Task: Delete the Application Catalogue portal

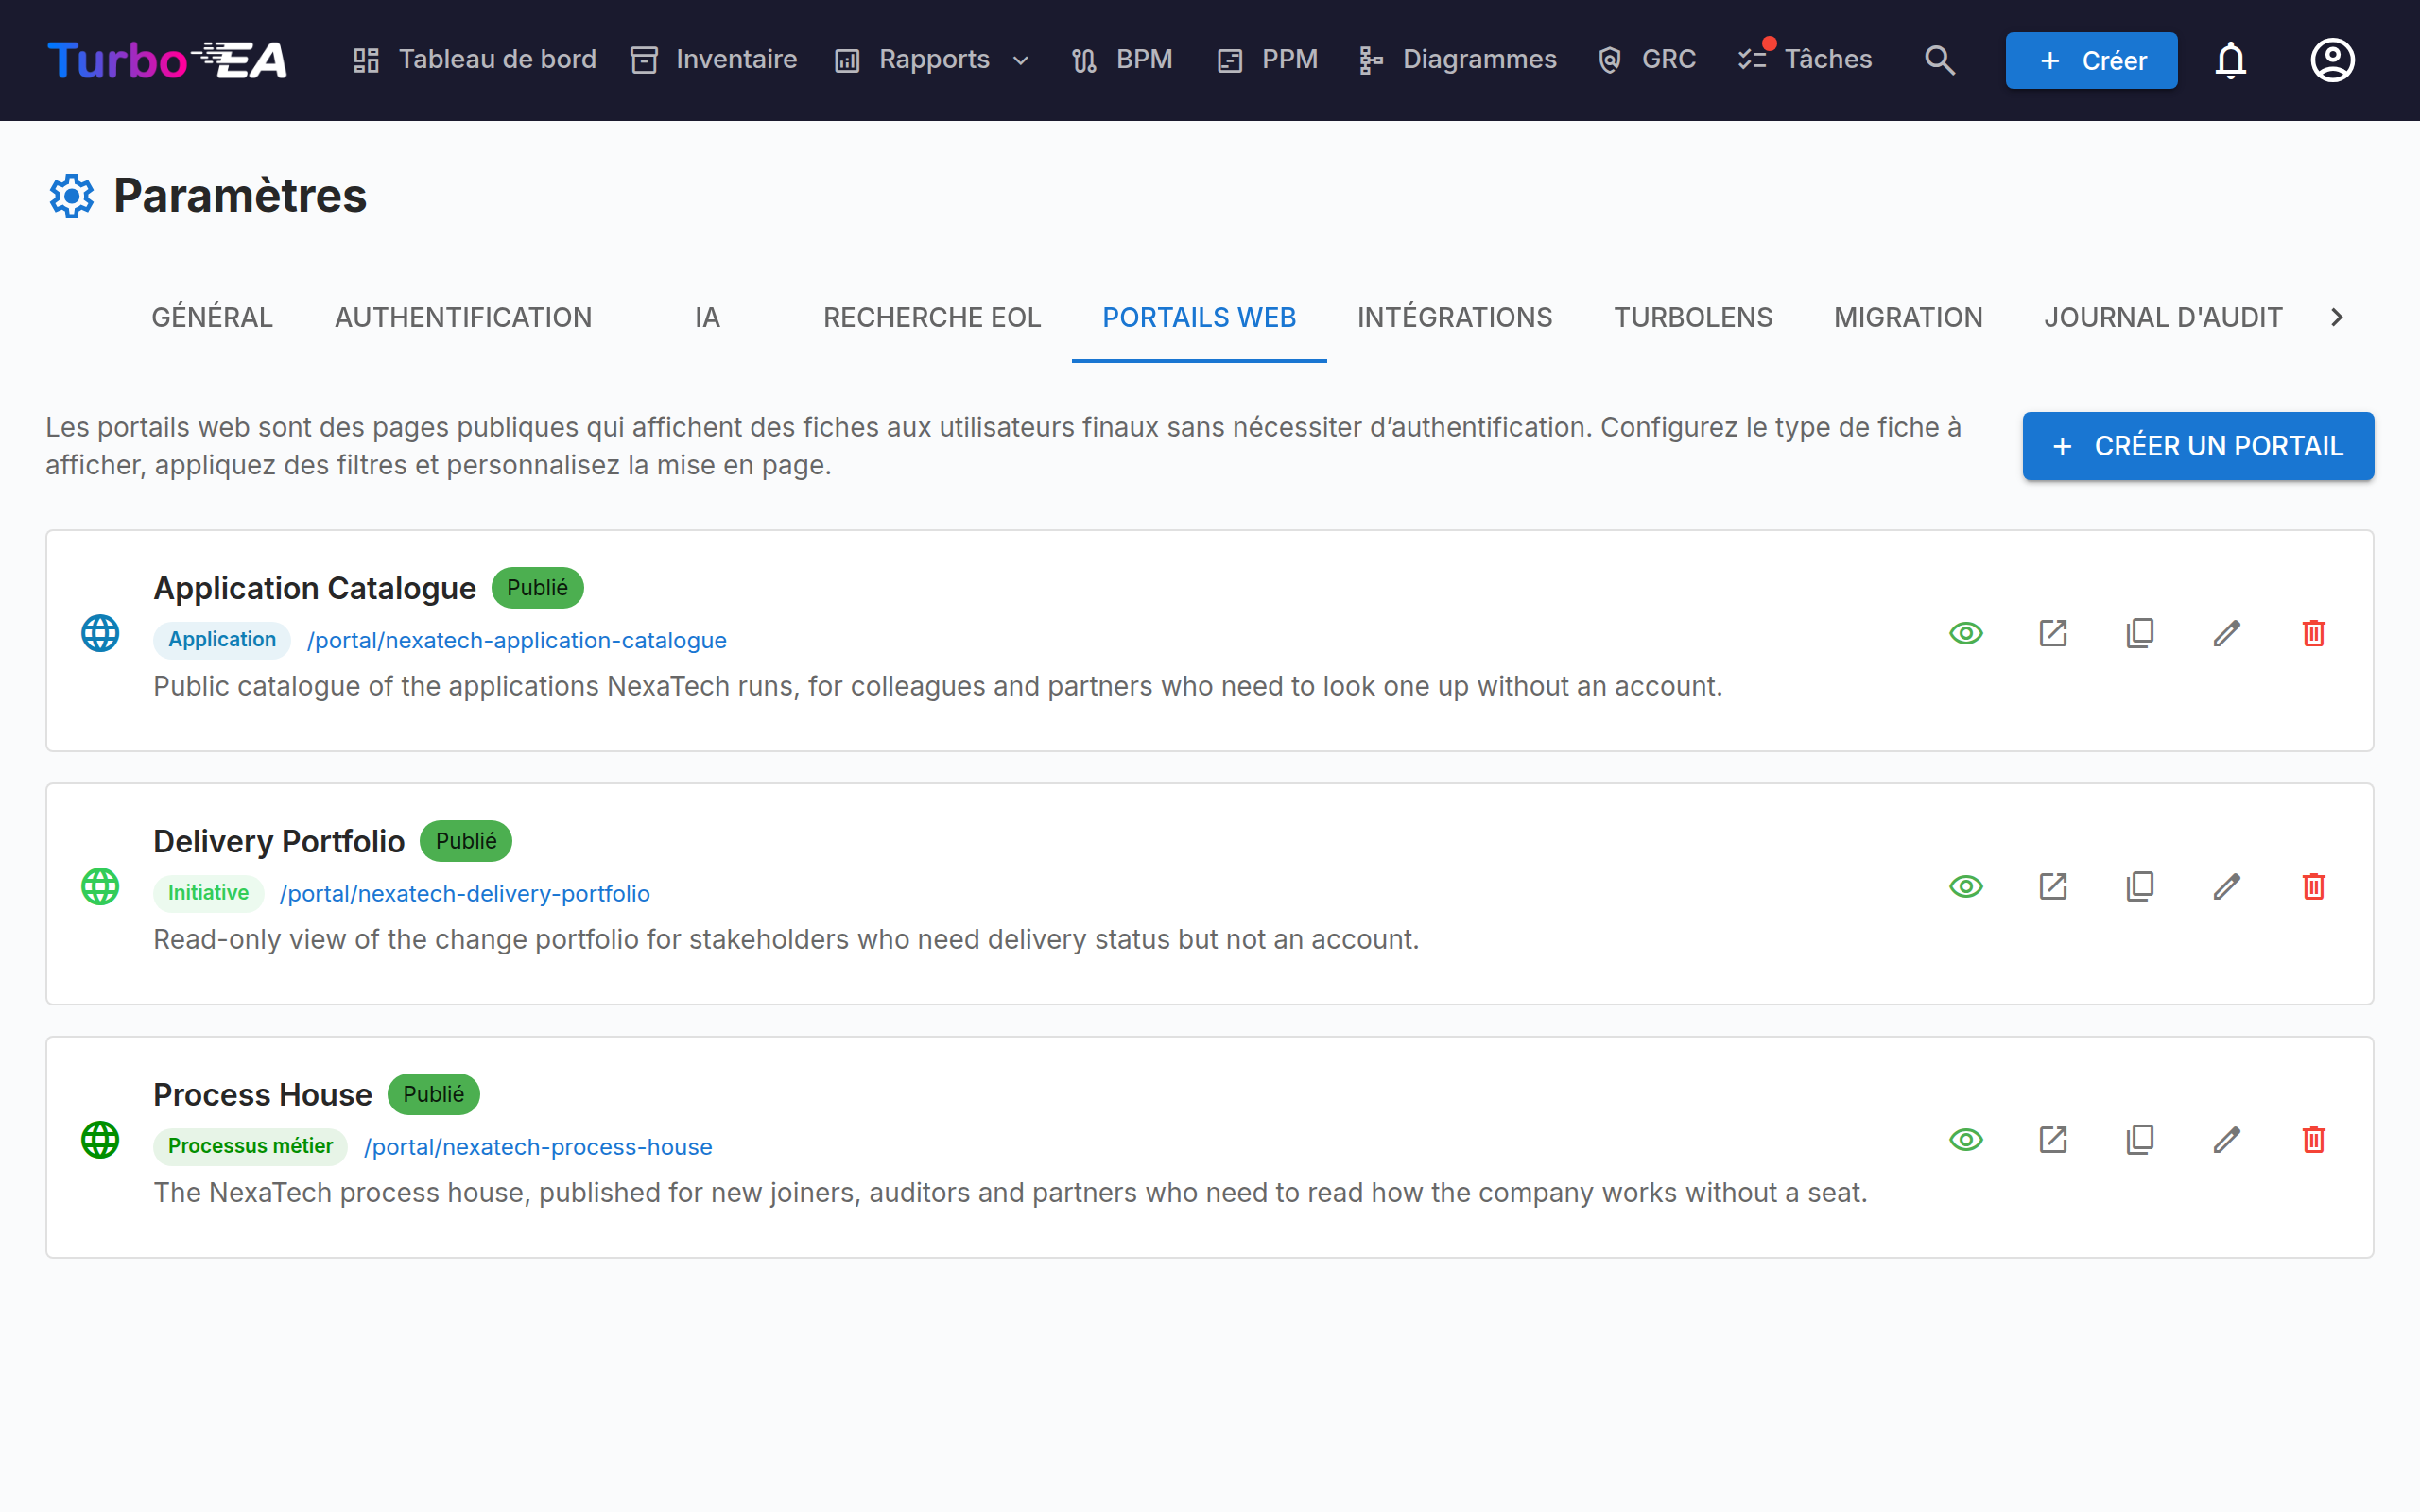Action: coord(2314,633)
